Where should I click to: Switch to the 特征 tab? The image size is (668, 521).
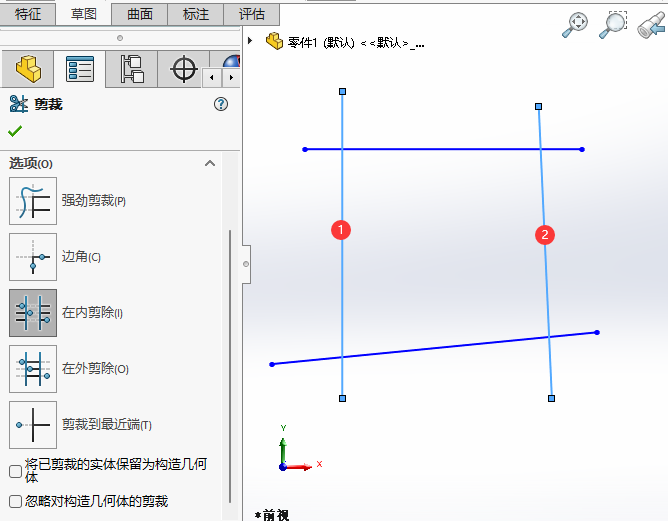tap(28, 14)
